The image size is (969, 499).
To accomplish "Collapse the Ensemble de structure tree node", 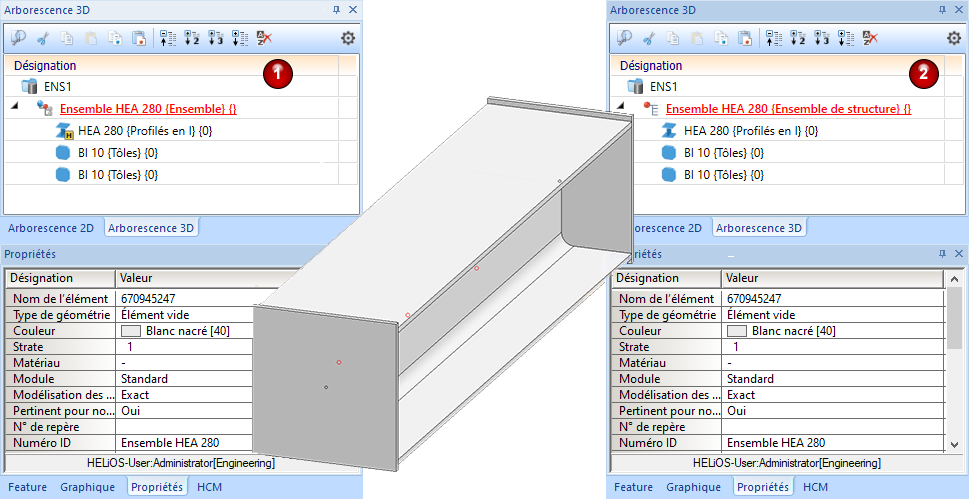I will pyautogui.click(x=621, y=106).
